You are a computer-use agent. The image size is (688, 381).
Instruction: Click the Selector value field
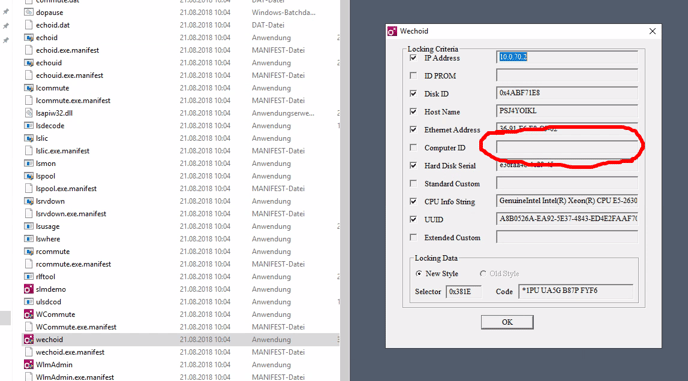(463, 291)
